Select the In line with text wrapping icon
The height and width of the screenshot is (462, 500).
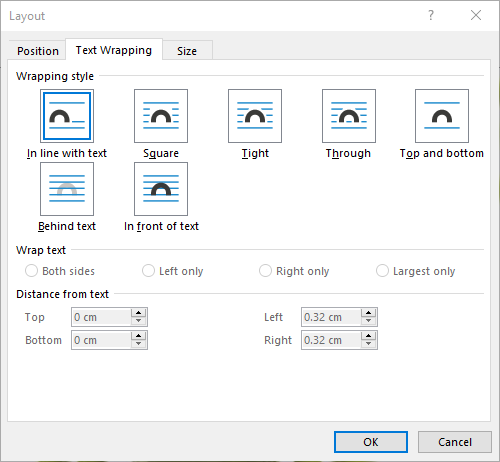(67, 116)
